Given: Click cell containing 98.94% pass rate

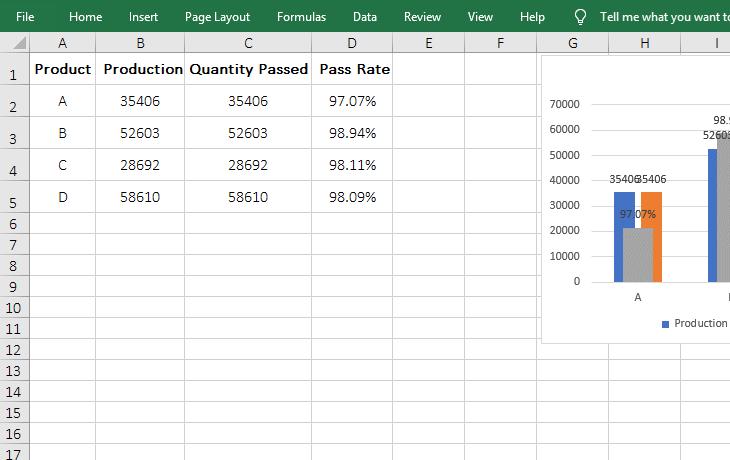Looking at the screenshot, I should (x=352, y=133).
